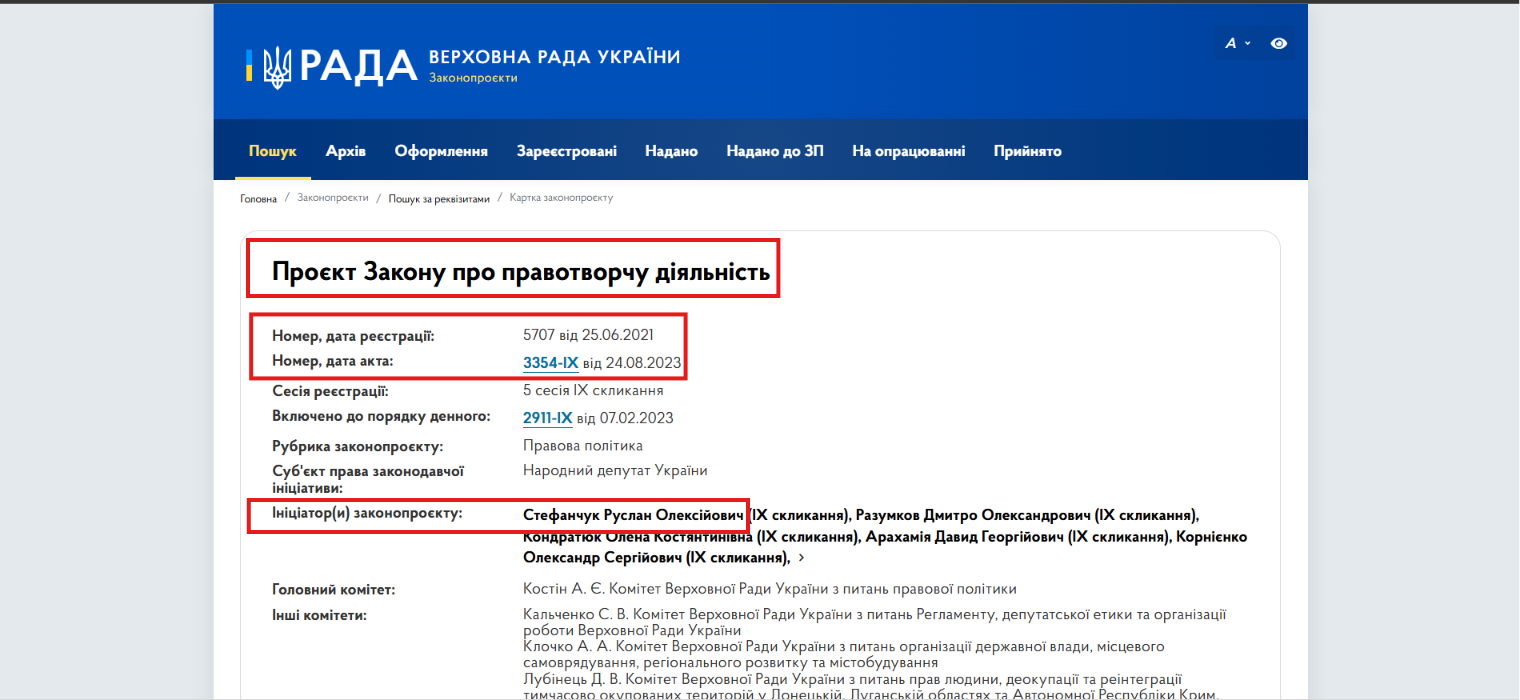
Task: Click initiator Стефанчук Руслан Олексійович
Action: pos(635,515)
